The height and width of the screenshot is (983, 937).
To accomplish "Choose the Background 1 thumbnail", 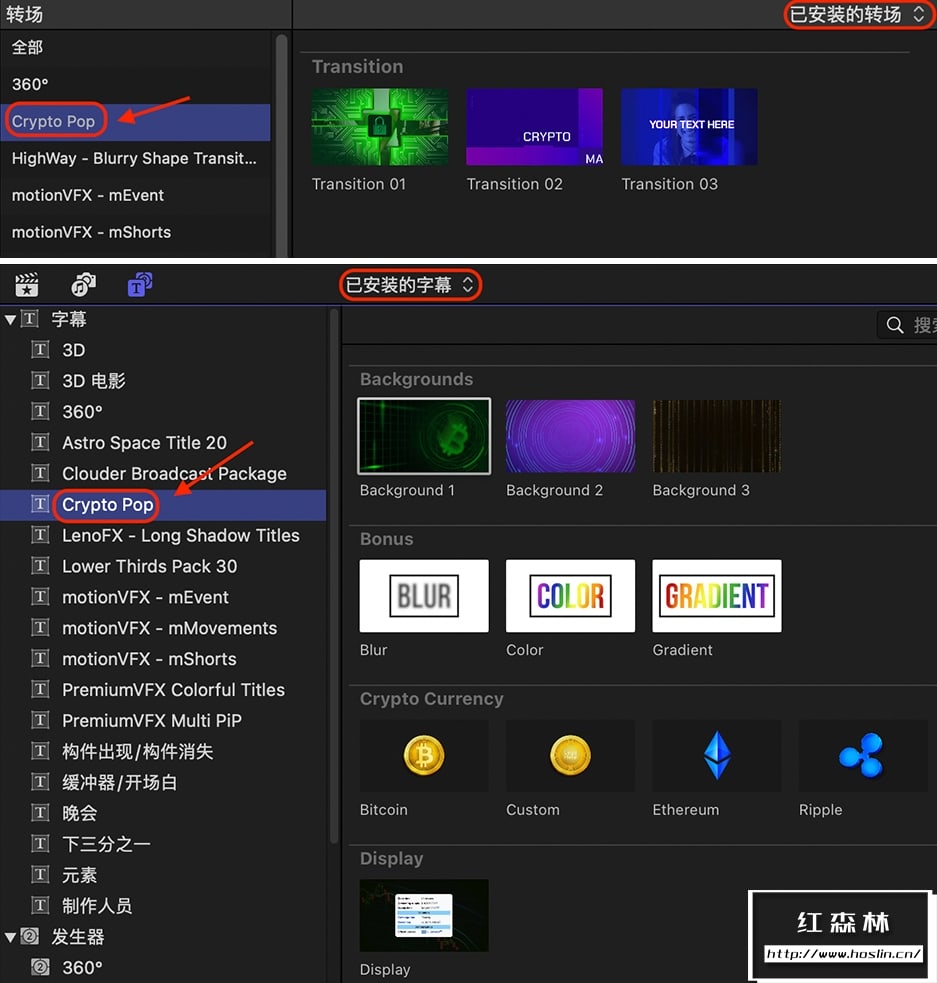I will pos(424,436).
